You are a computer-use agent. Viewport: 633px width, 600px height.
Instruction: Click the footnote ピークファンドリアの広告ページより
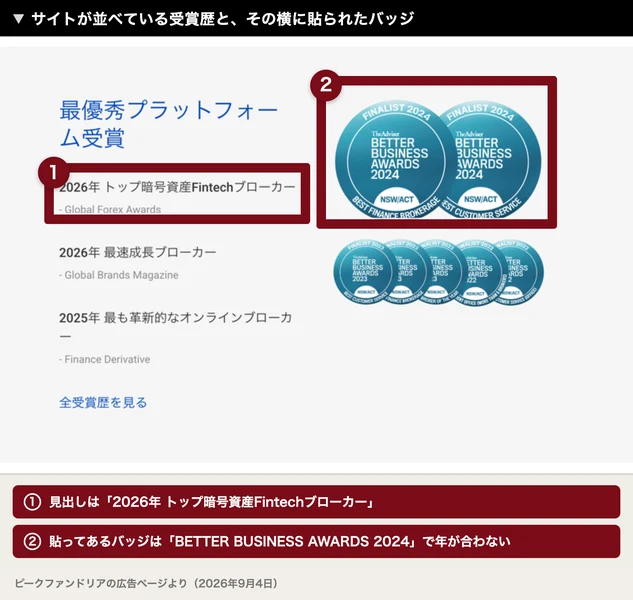point(146,583)
